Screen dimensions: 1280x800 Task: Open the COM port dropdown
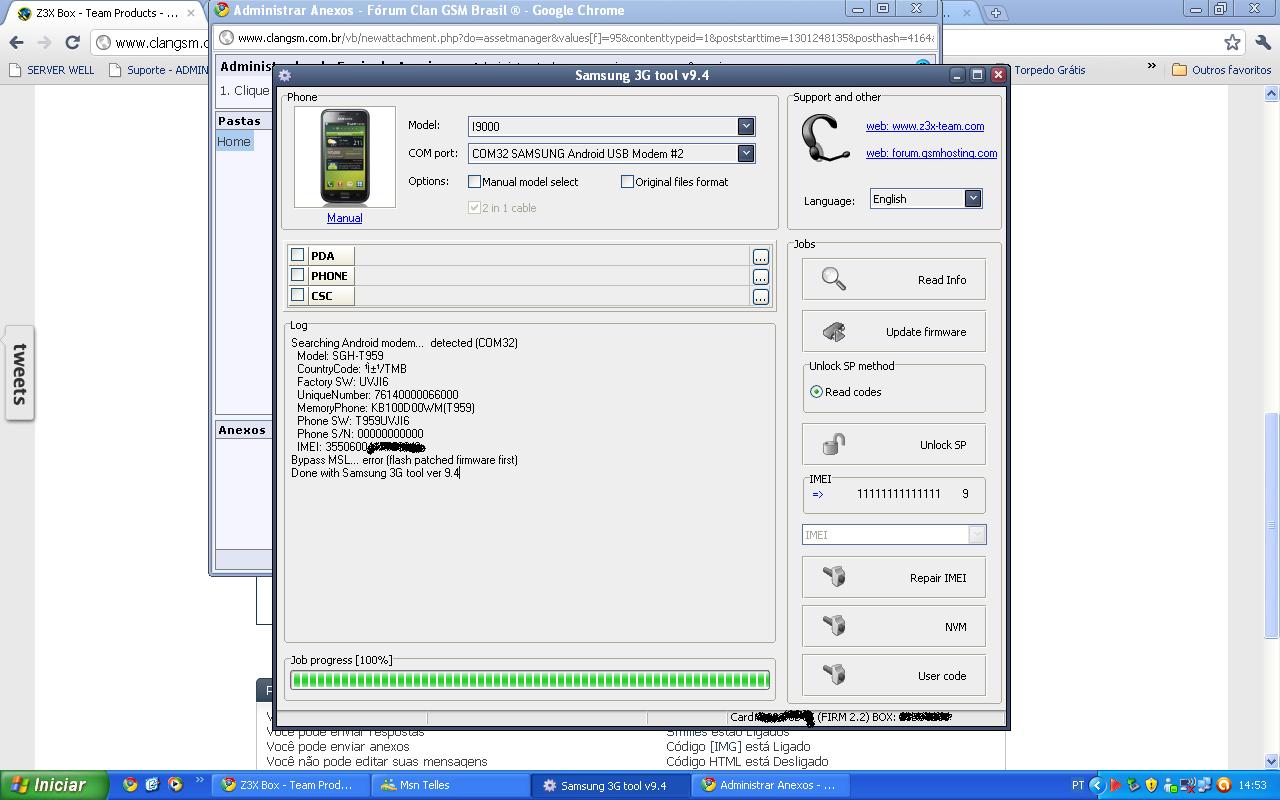[x=745, y=153]
